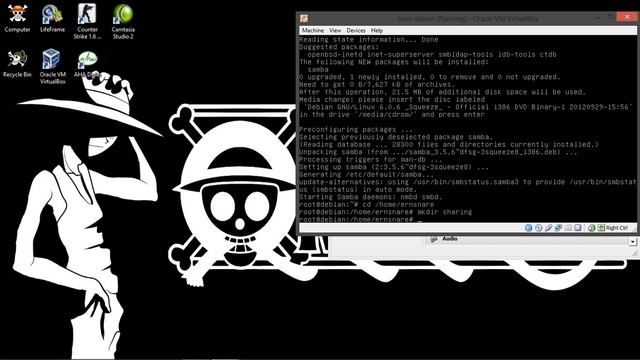The width and height of the screenshot is (640, 360).
Task: Click the speaker icon beside Audio
Action: click(434, 239)
